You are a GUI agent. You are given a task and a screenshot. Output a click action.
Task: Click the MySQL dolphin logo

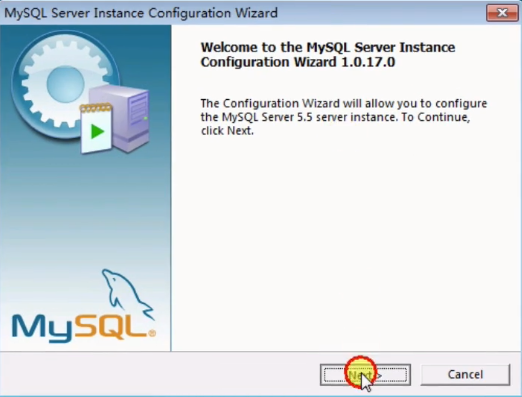tap(127, 293)
